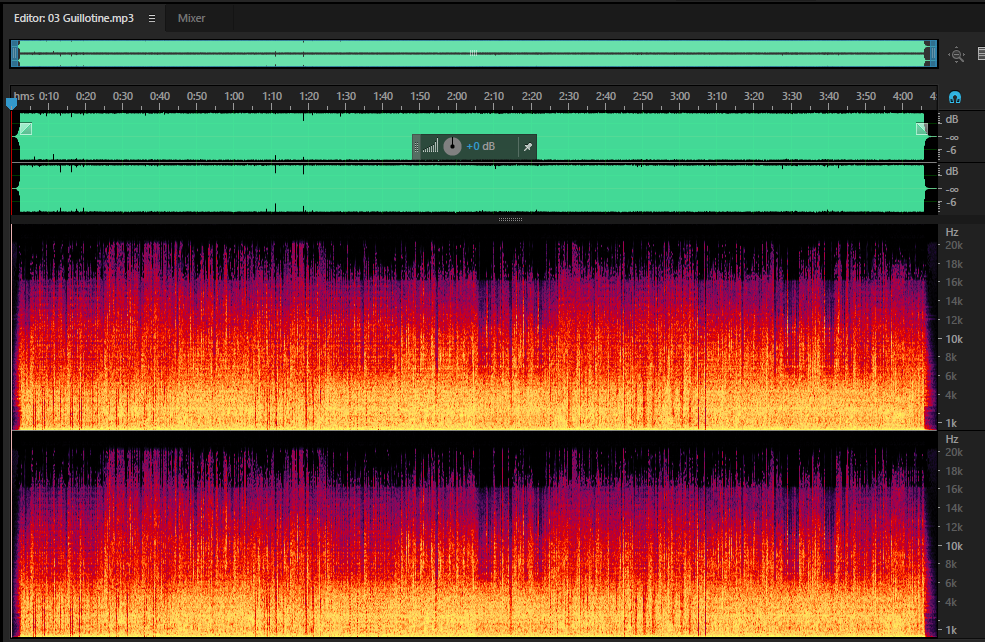Click the volume bars icon in the gain HUD
This screenshot has width=985, height=642.
pyautogui.click(x=430, y=147)
